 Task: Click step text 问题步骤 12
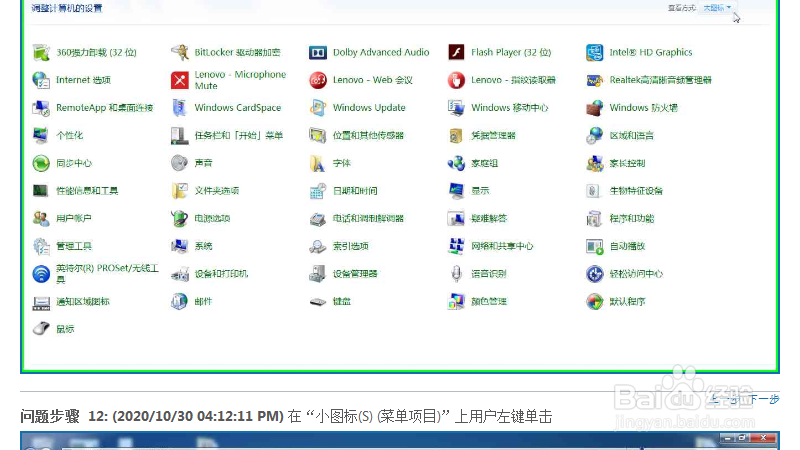(286, 416)
